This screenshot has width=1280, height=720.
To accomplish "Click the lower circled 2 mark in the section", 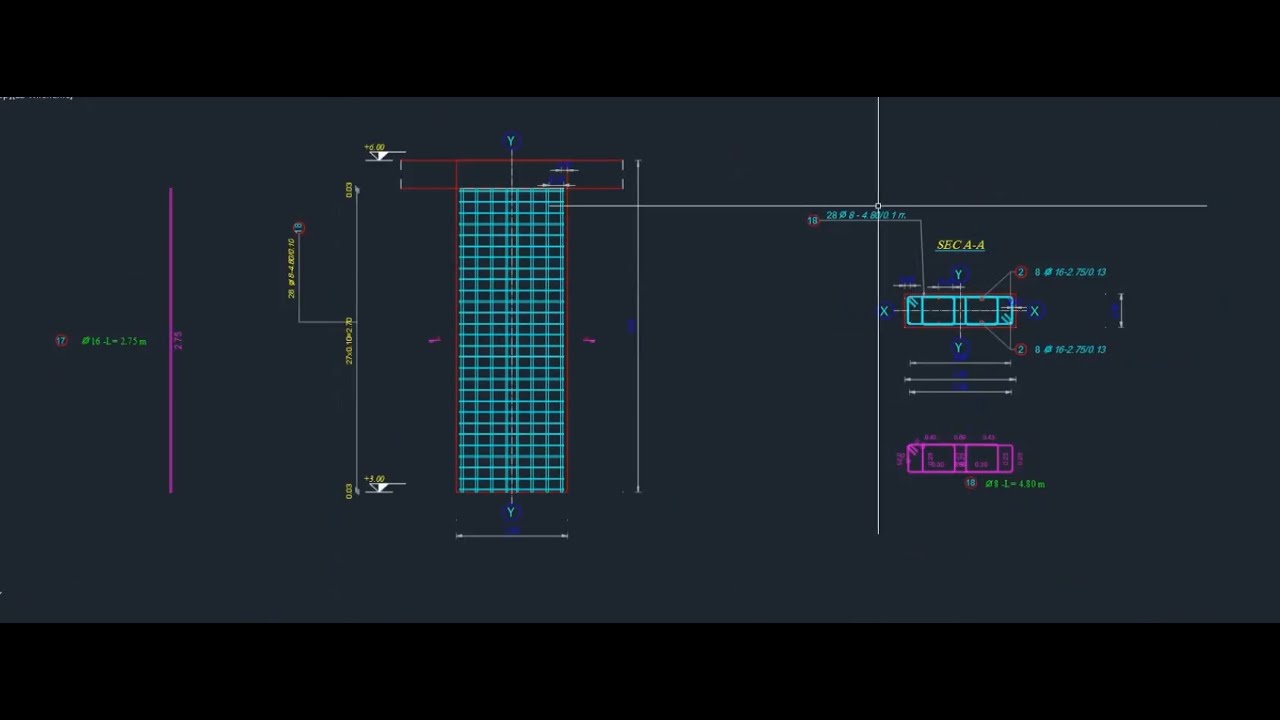I will click(1020, 350).
